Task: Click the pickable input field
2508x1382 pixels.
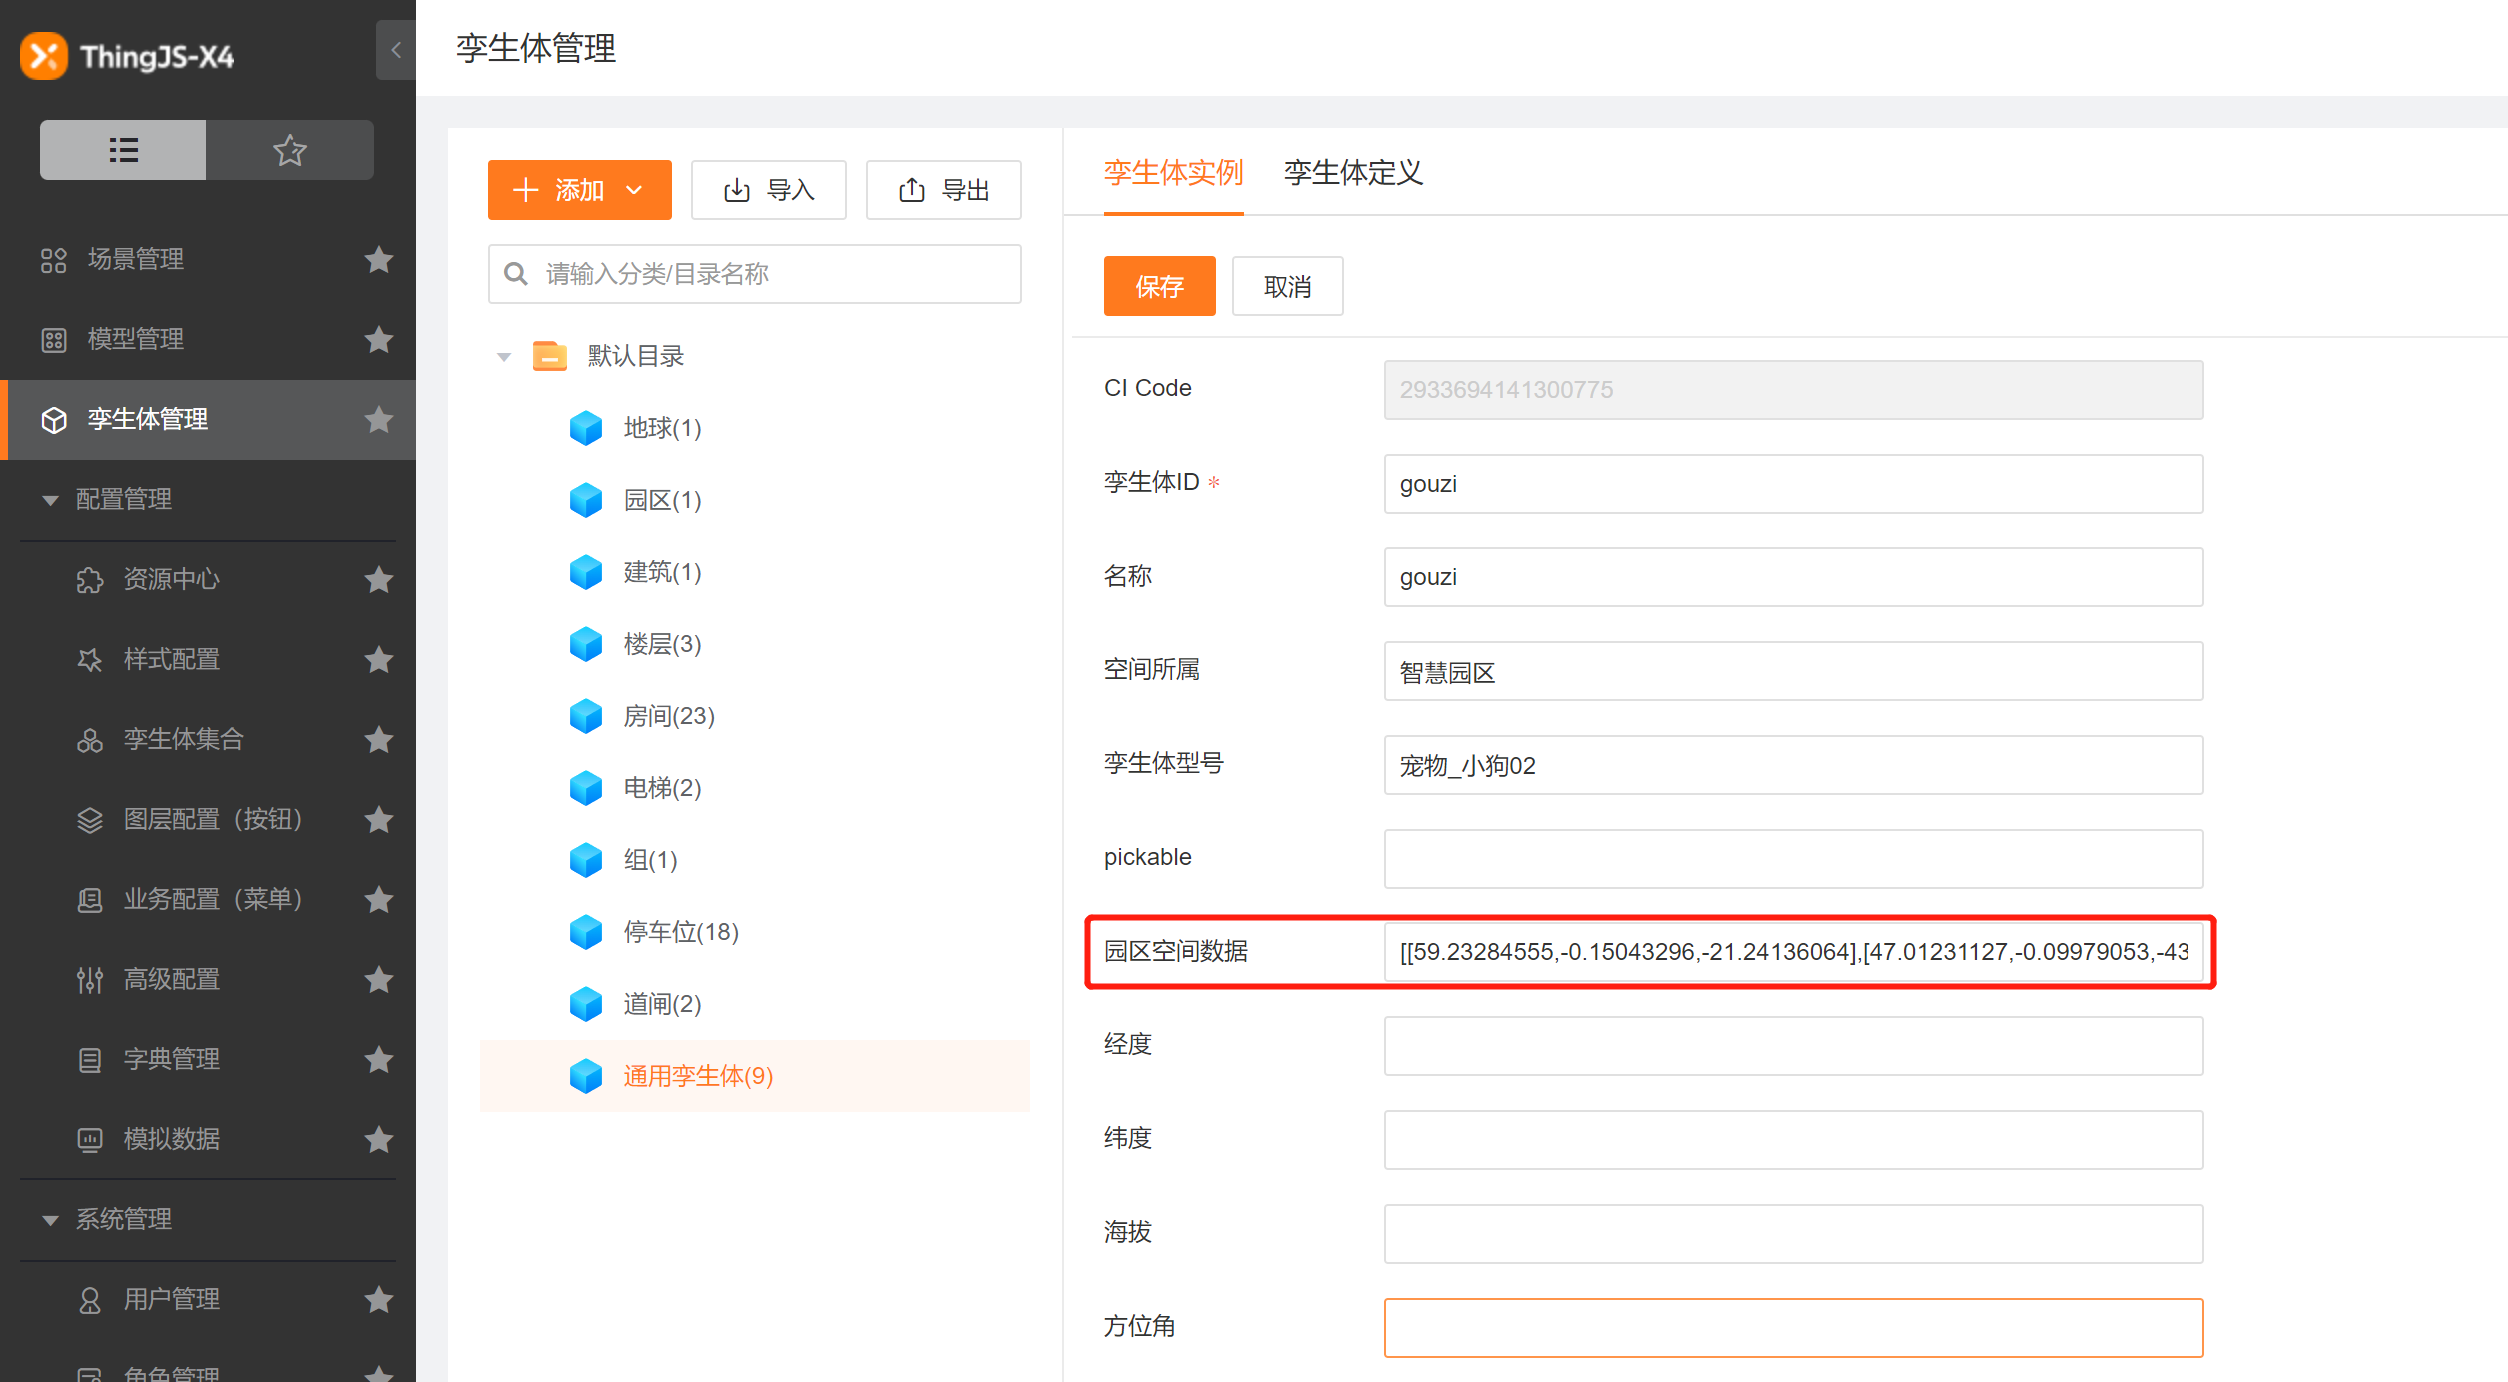Action: (1794, 859)
